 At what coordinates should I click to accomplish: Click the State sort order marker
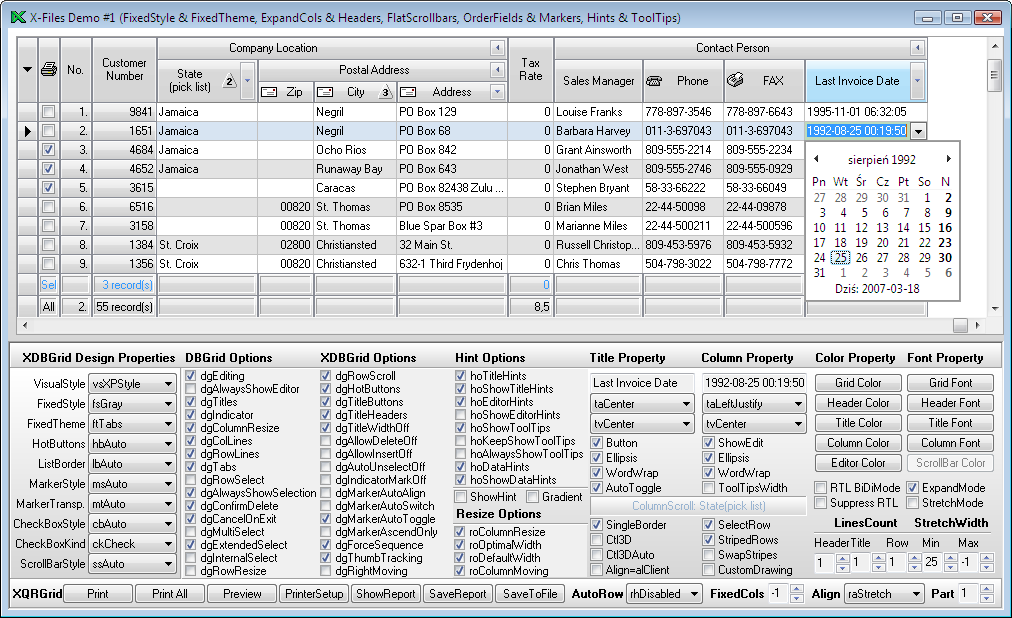pos(228,81)
